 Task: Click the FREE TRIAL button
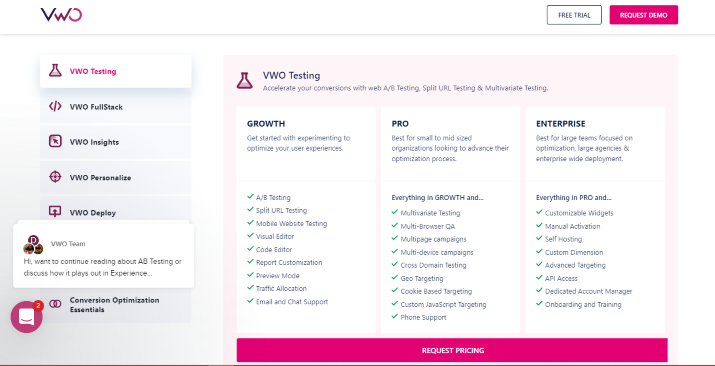click(574, 15)
